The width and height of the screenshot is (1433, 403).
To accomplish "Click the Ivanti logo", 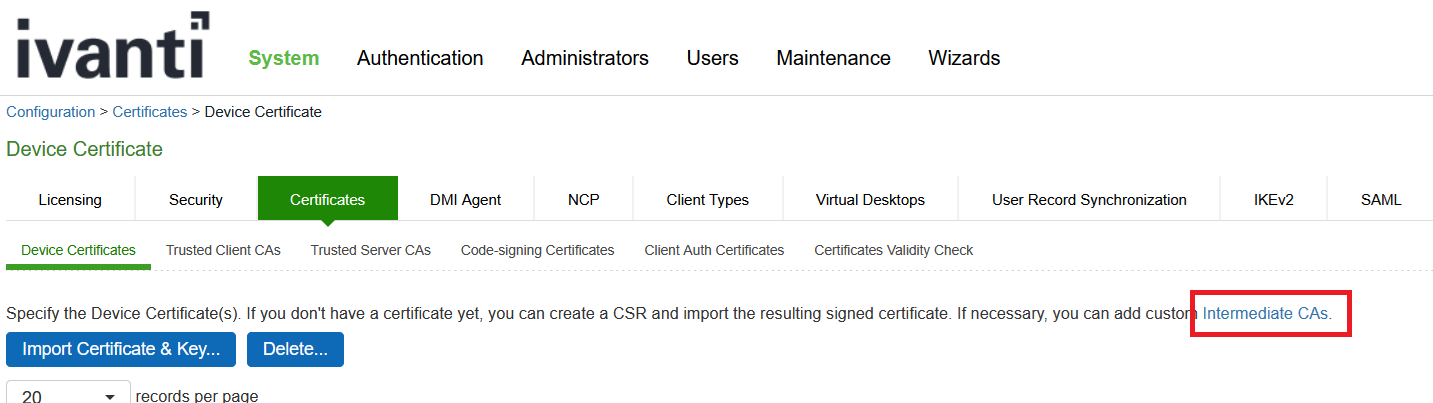I will click(112, 46).
